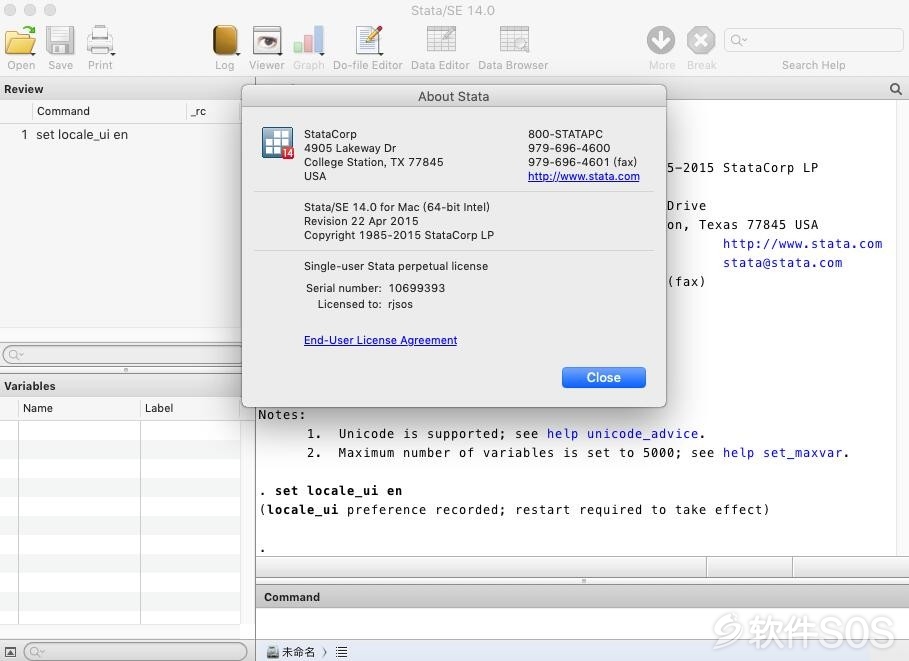The width and height of the screenshot is (909, 661).
Task: Click the Review panel title
Action: click(x=24, y=89)
